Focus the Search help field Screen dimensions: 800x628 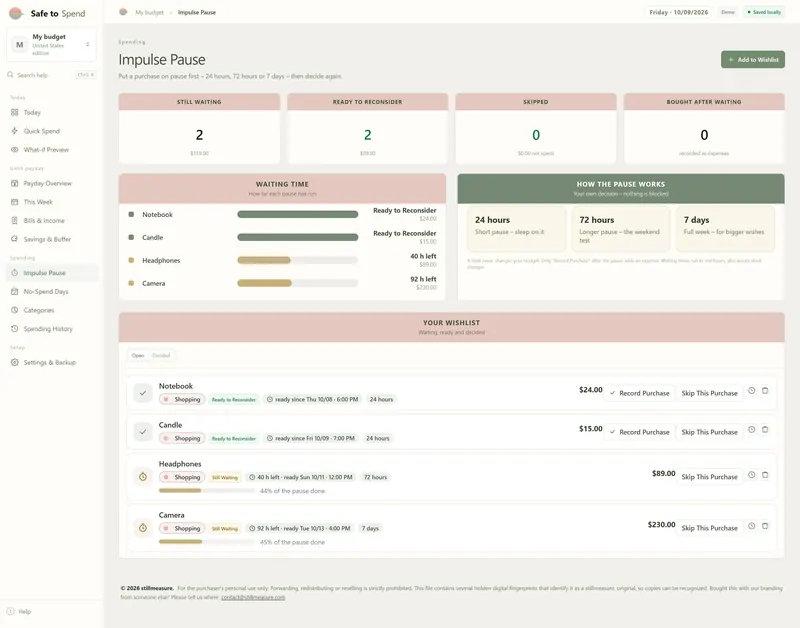pos(51,75)
